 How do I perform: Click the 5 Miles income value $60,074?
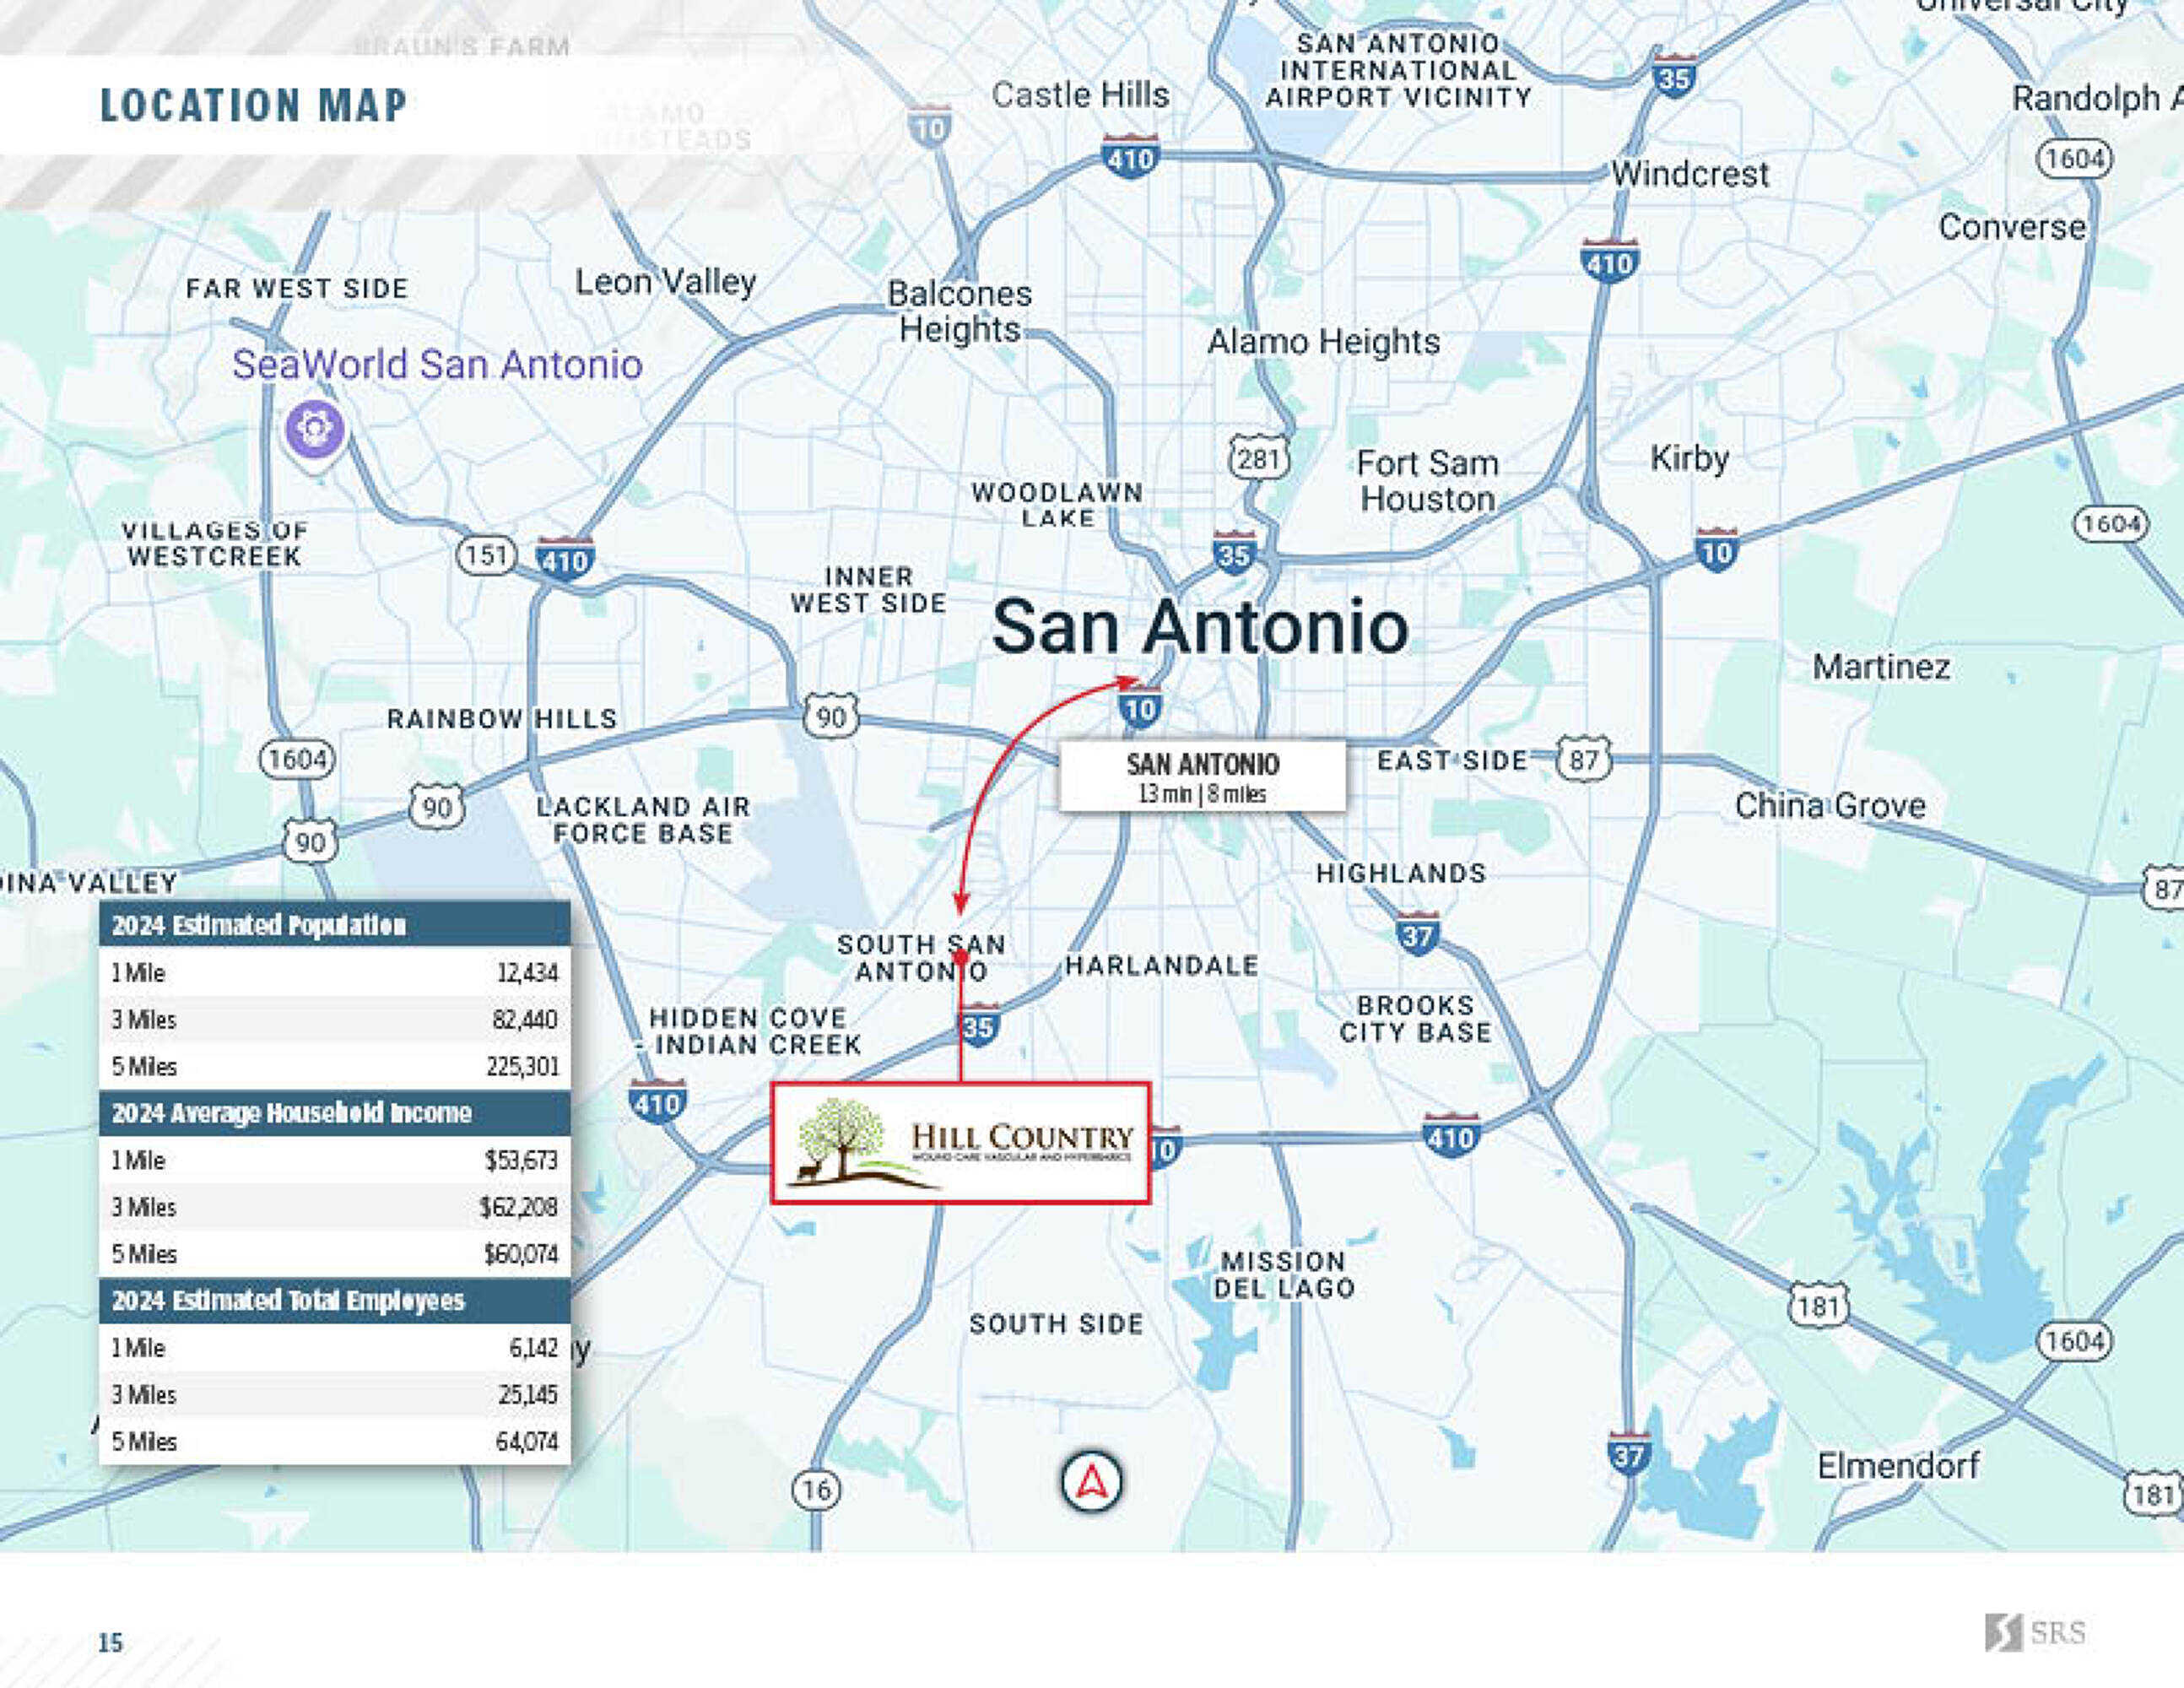point(520,1254)
